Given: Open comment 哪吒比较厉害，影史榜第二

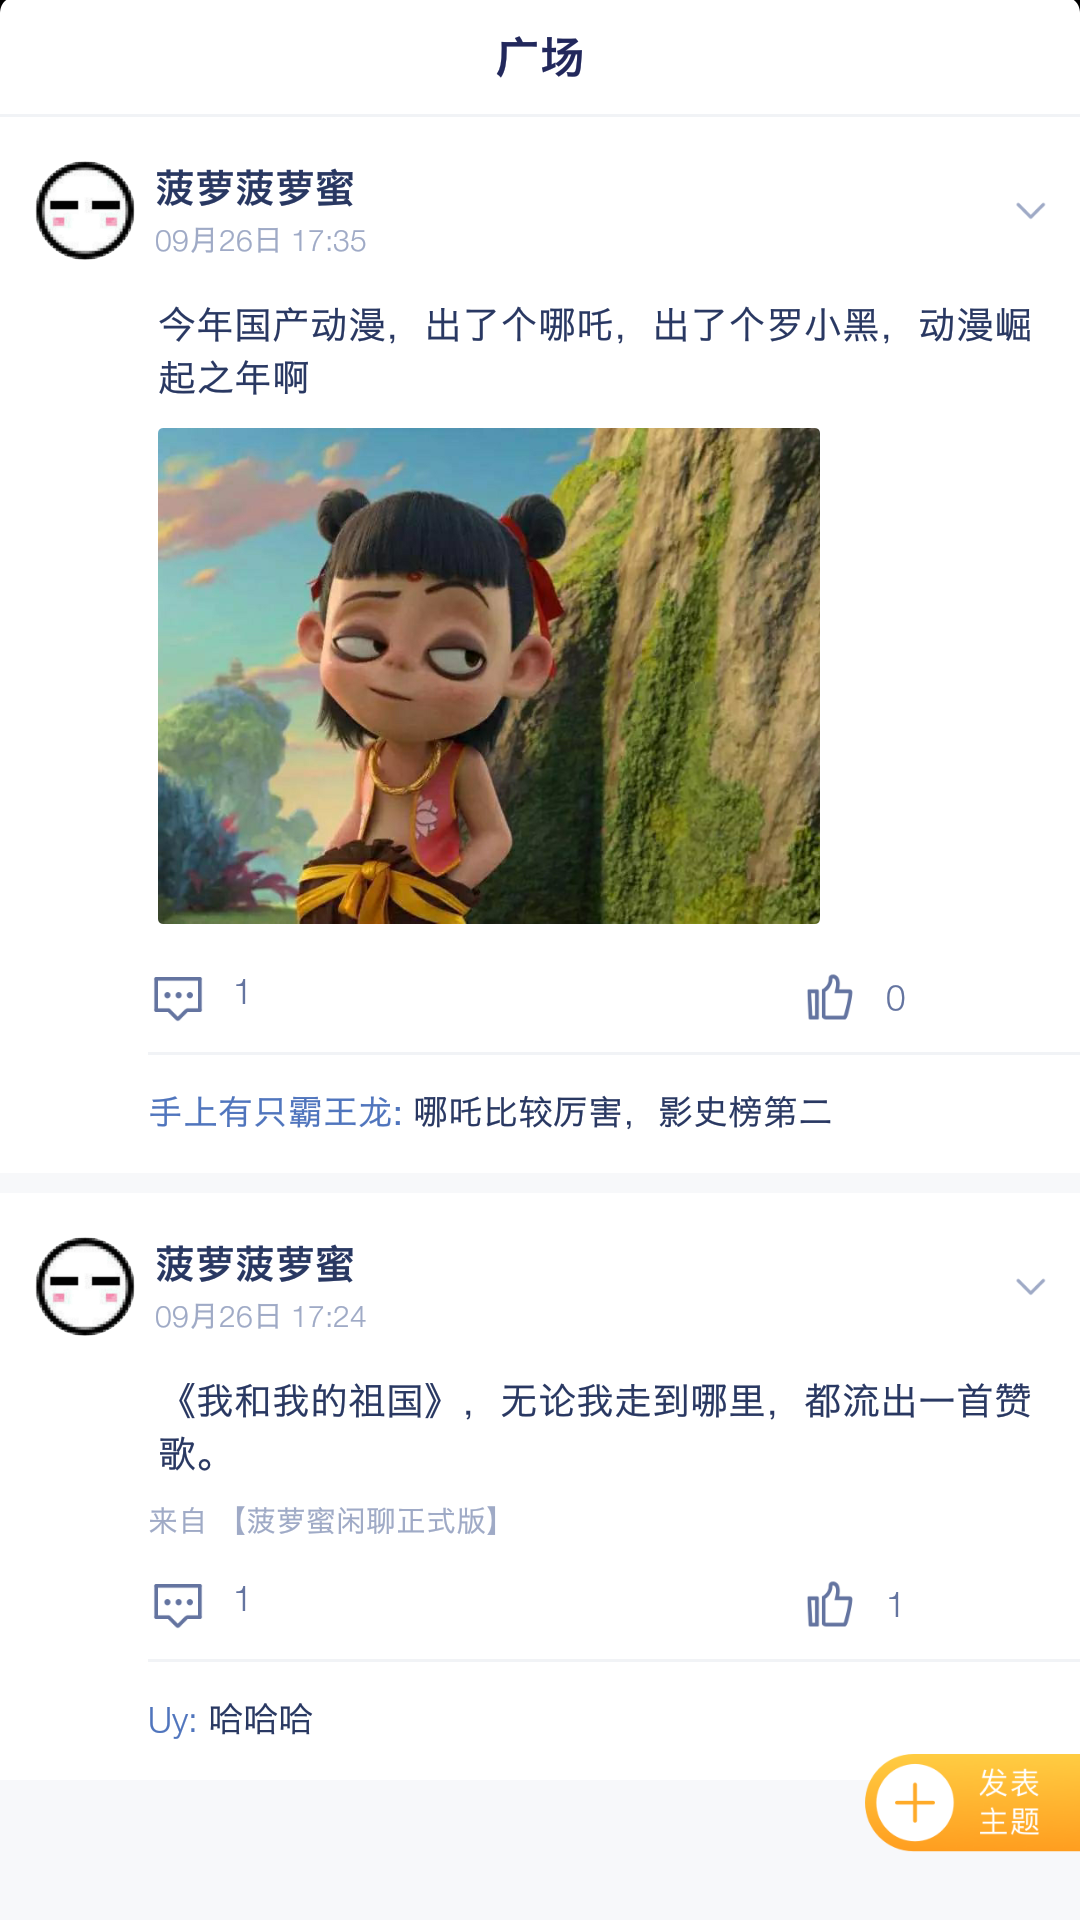Looking at the screenshot, I should tap(623, 1112).
